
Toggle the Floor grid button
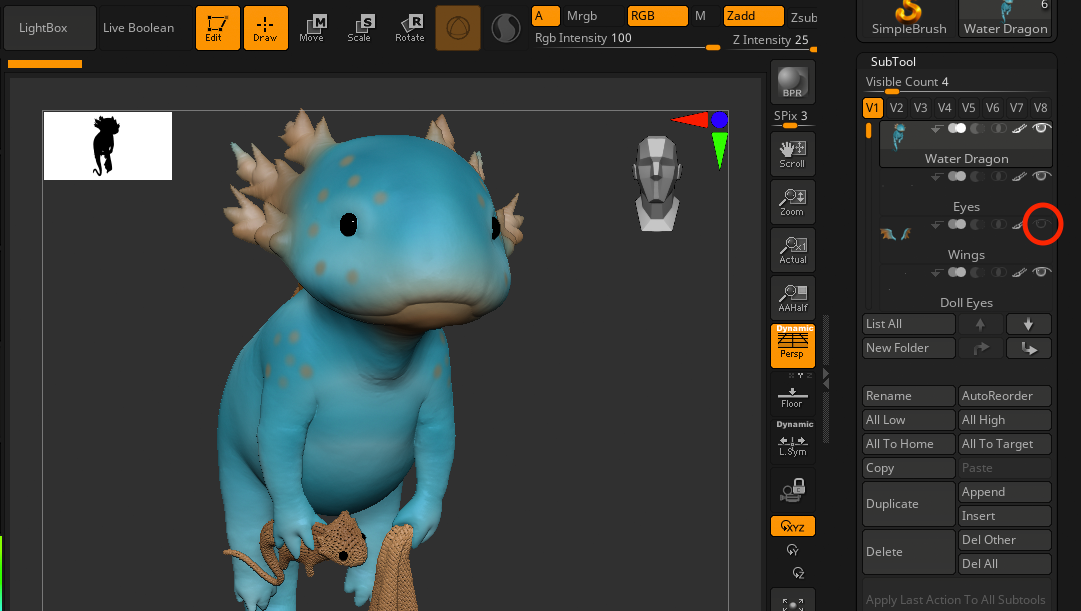pos(791,397)
